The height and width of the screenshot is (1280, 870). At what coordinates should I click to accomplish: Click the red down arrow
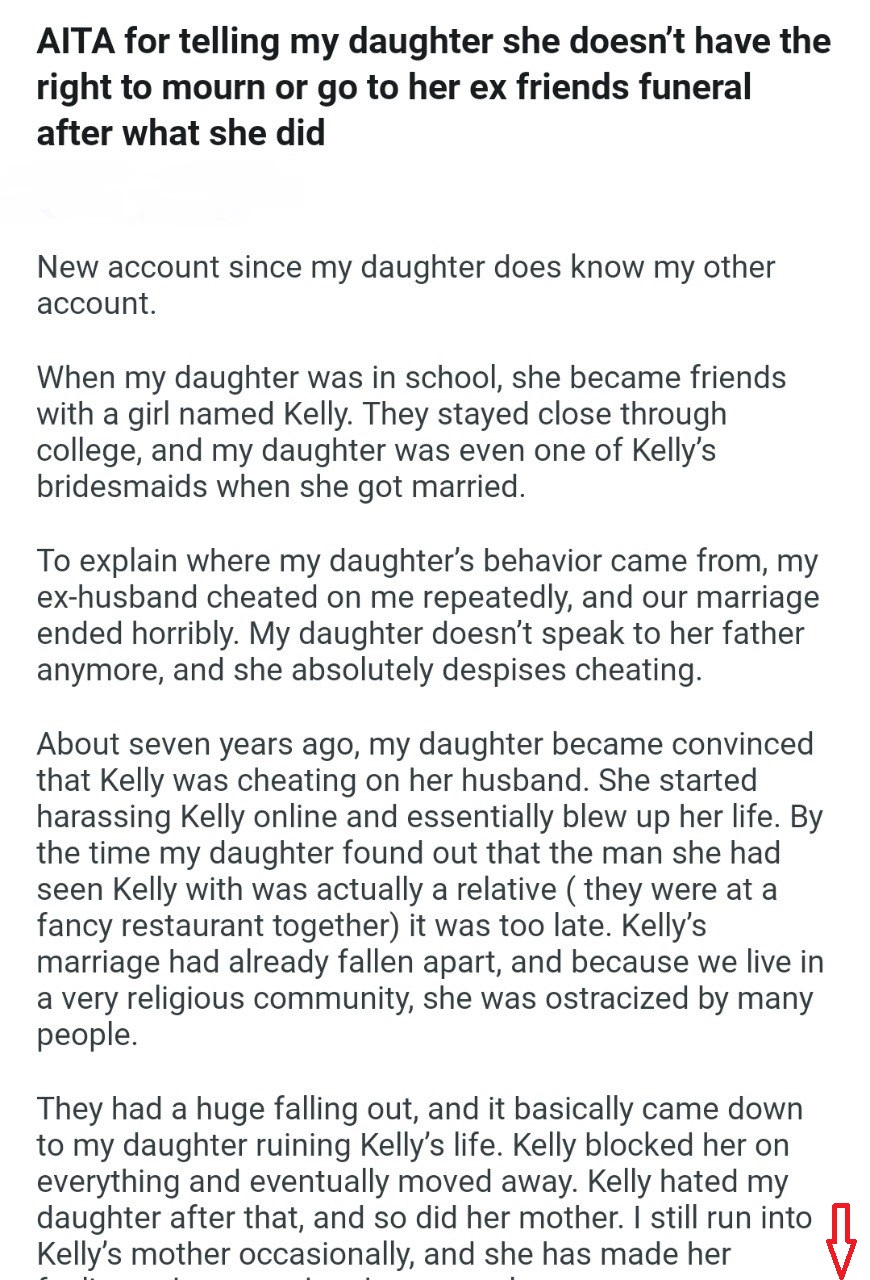(x=843, y=1241)
